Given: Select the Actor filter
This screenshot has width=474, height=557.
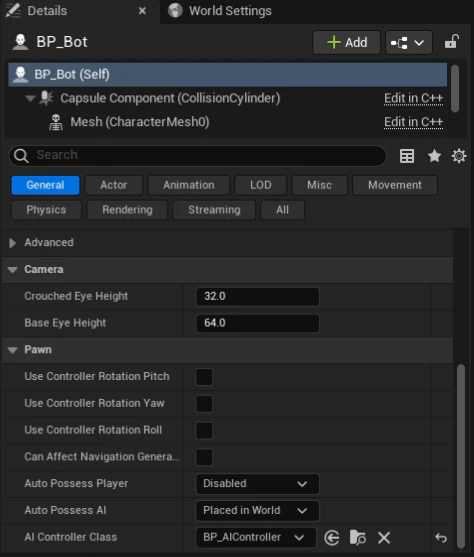Looking at the screenshot, I should (x=114, y=185).
